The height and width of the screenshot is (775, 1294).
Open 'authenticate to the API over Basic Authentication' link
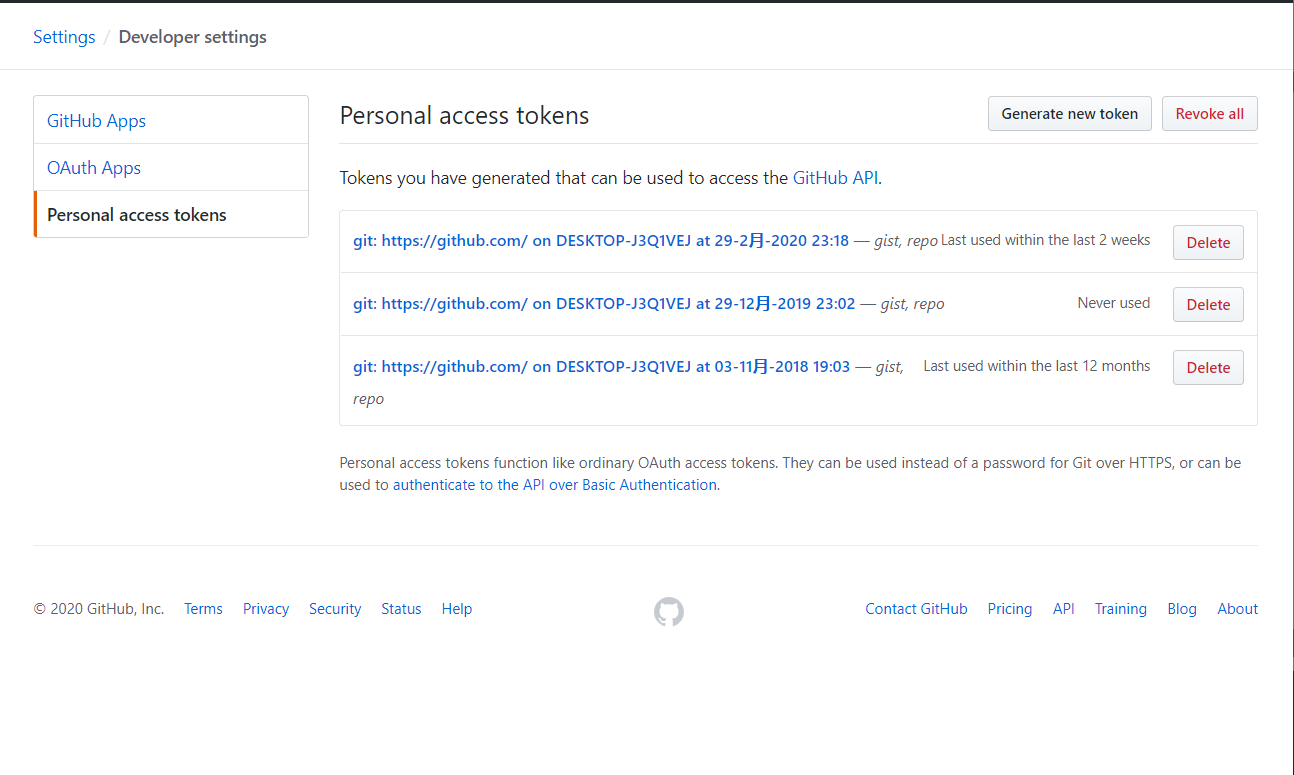pyautogui.click(x=555, y=485)
